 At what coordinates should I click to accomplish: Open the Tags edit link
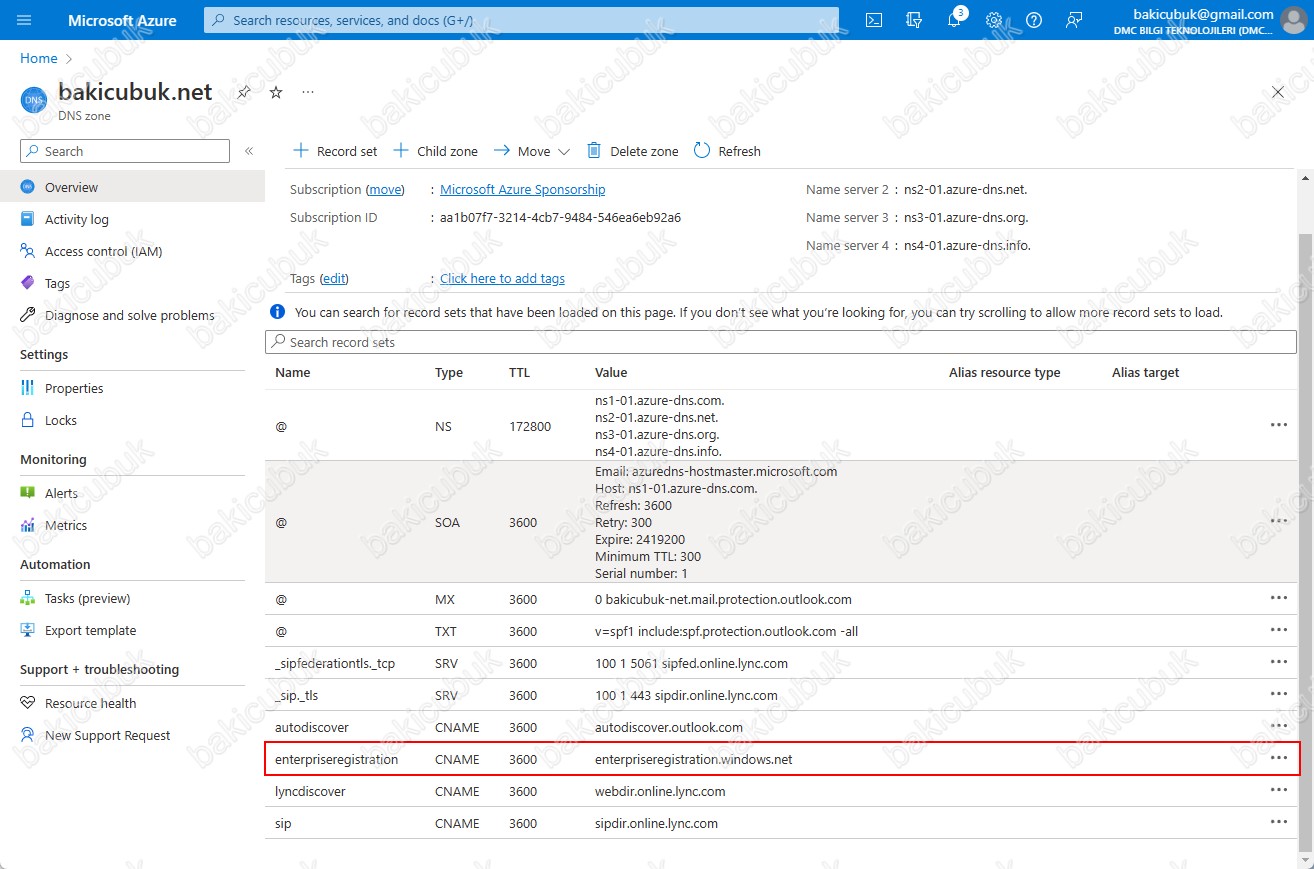[x=334, y=279]
